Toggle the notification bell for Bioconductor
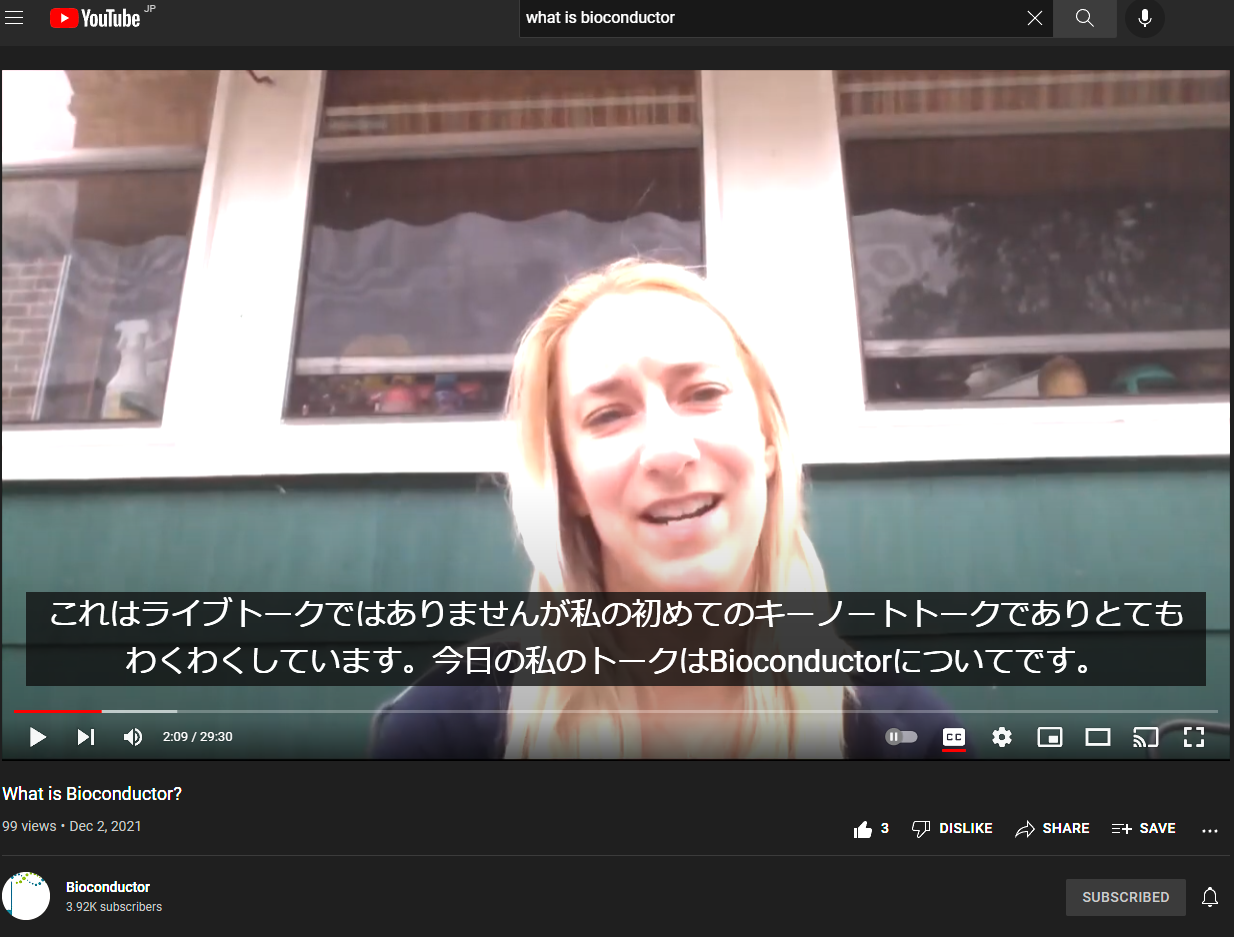Screen dimensions: 1234x937 click(1210, 897)
